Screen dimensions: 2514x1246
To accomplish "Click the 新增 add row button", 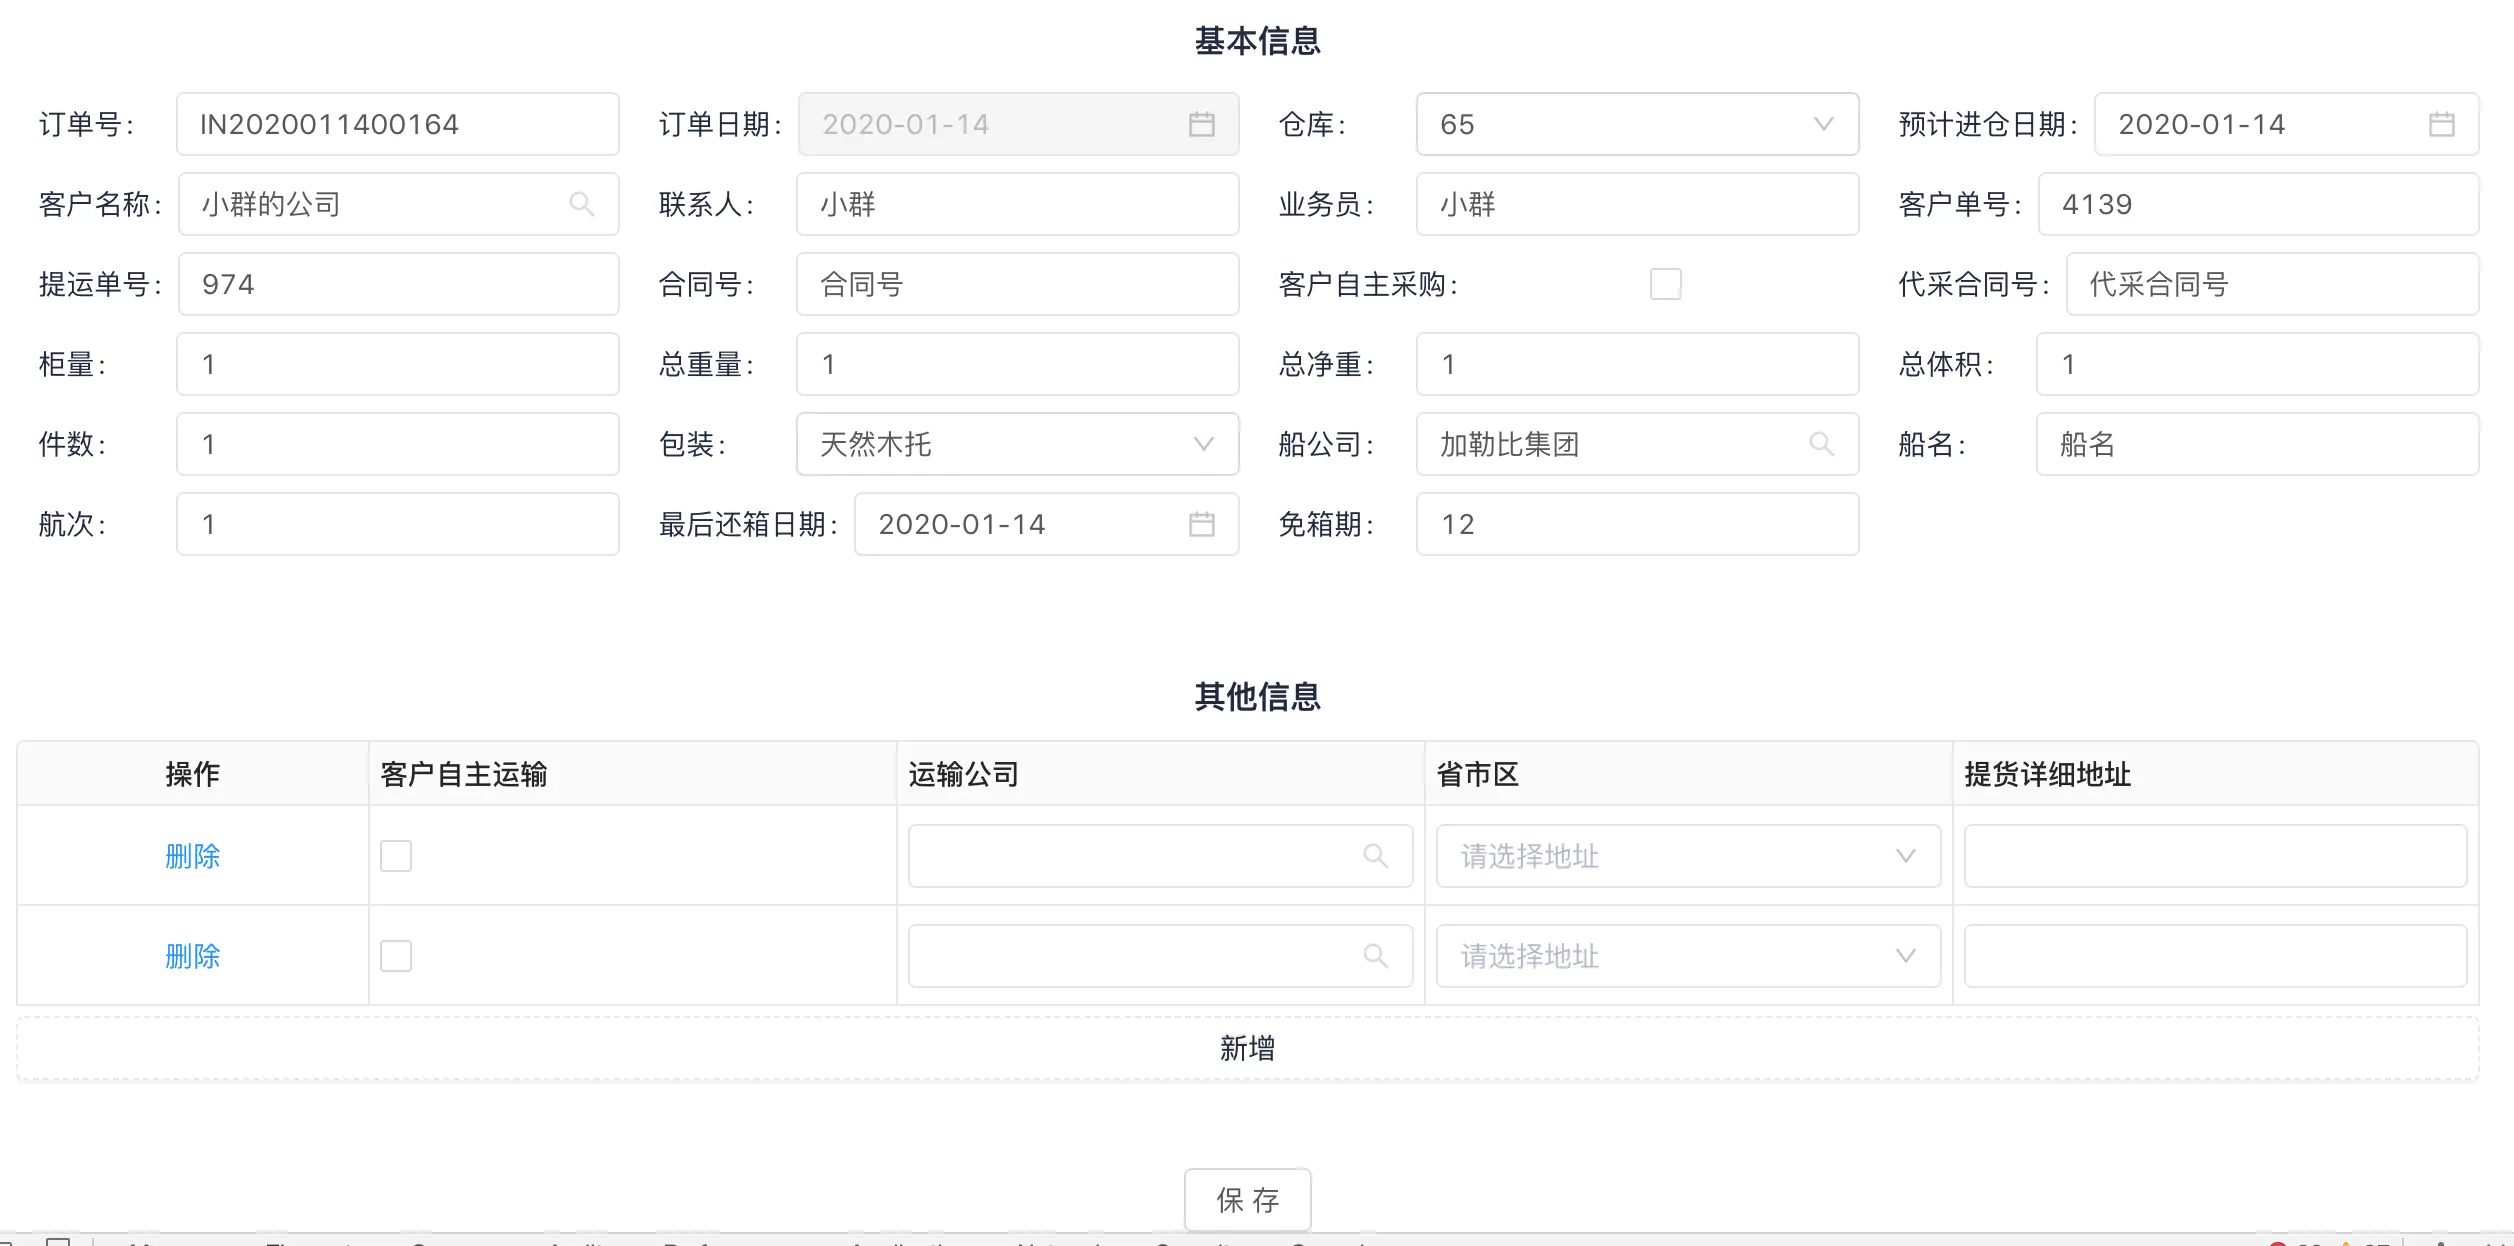I will [1247, 1048].
